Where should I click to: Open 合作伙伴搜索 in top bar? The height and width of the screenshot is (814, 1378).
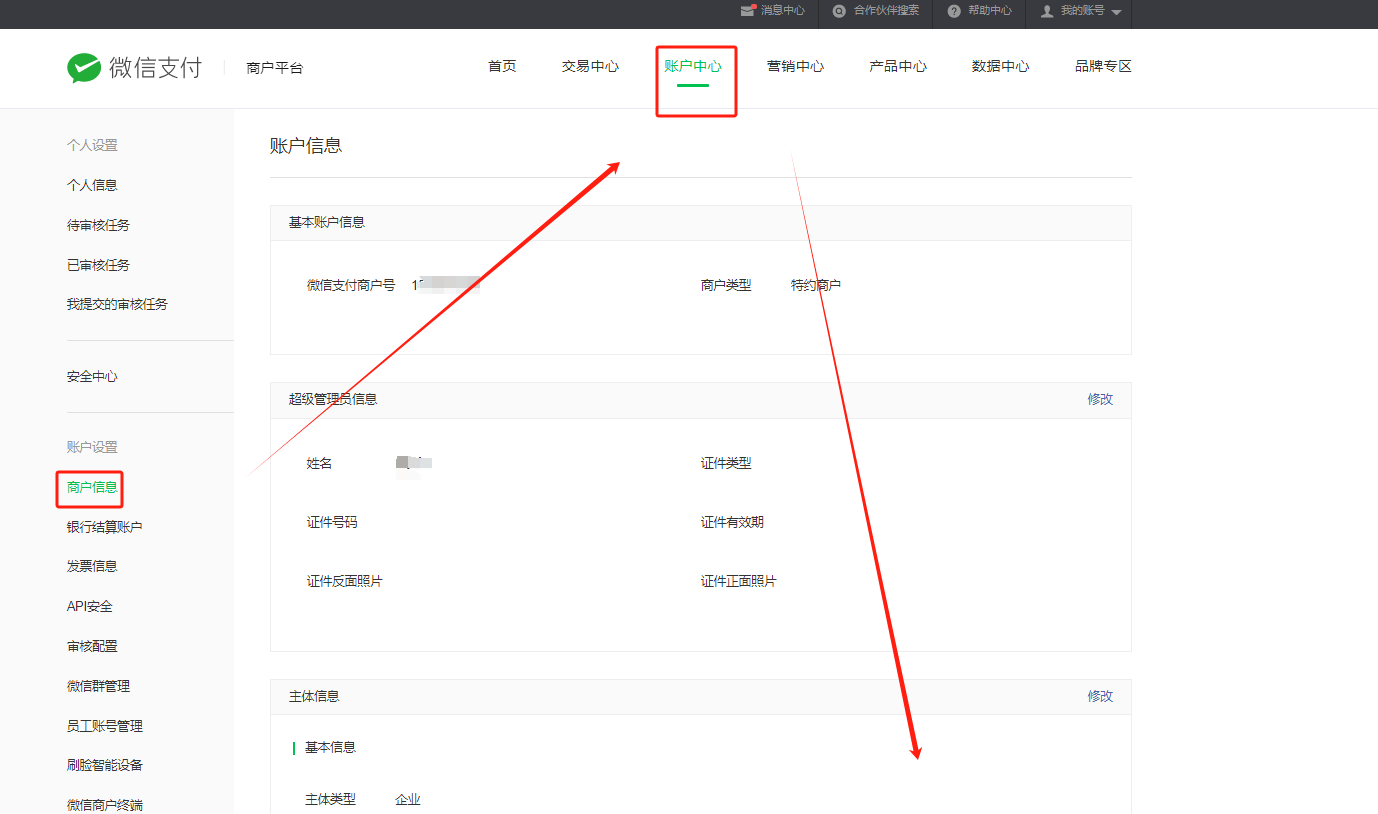[x=886, y=11]
